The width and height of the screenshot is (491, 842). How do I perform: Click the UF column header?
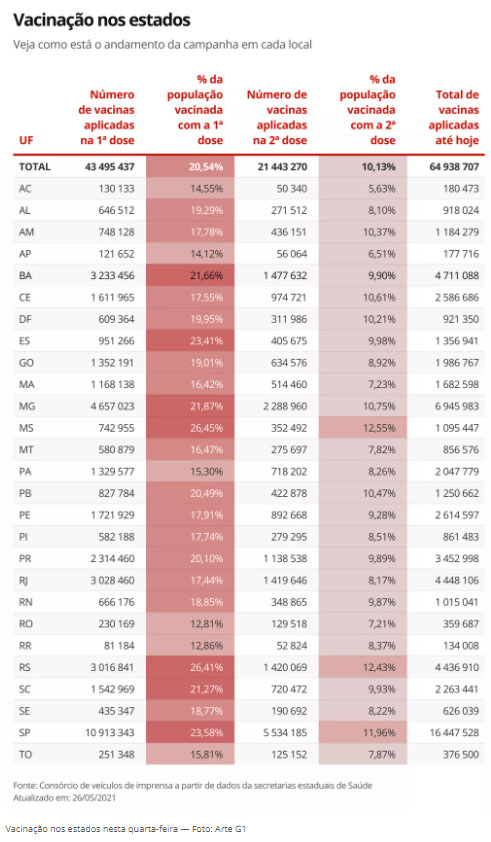tap(26, 140)
